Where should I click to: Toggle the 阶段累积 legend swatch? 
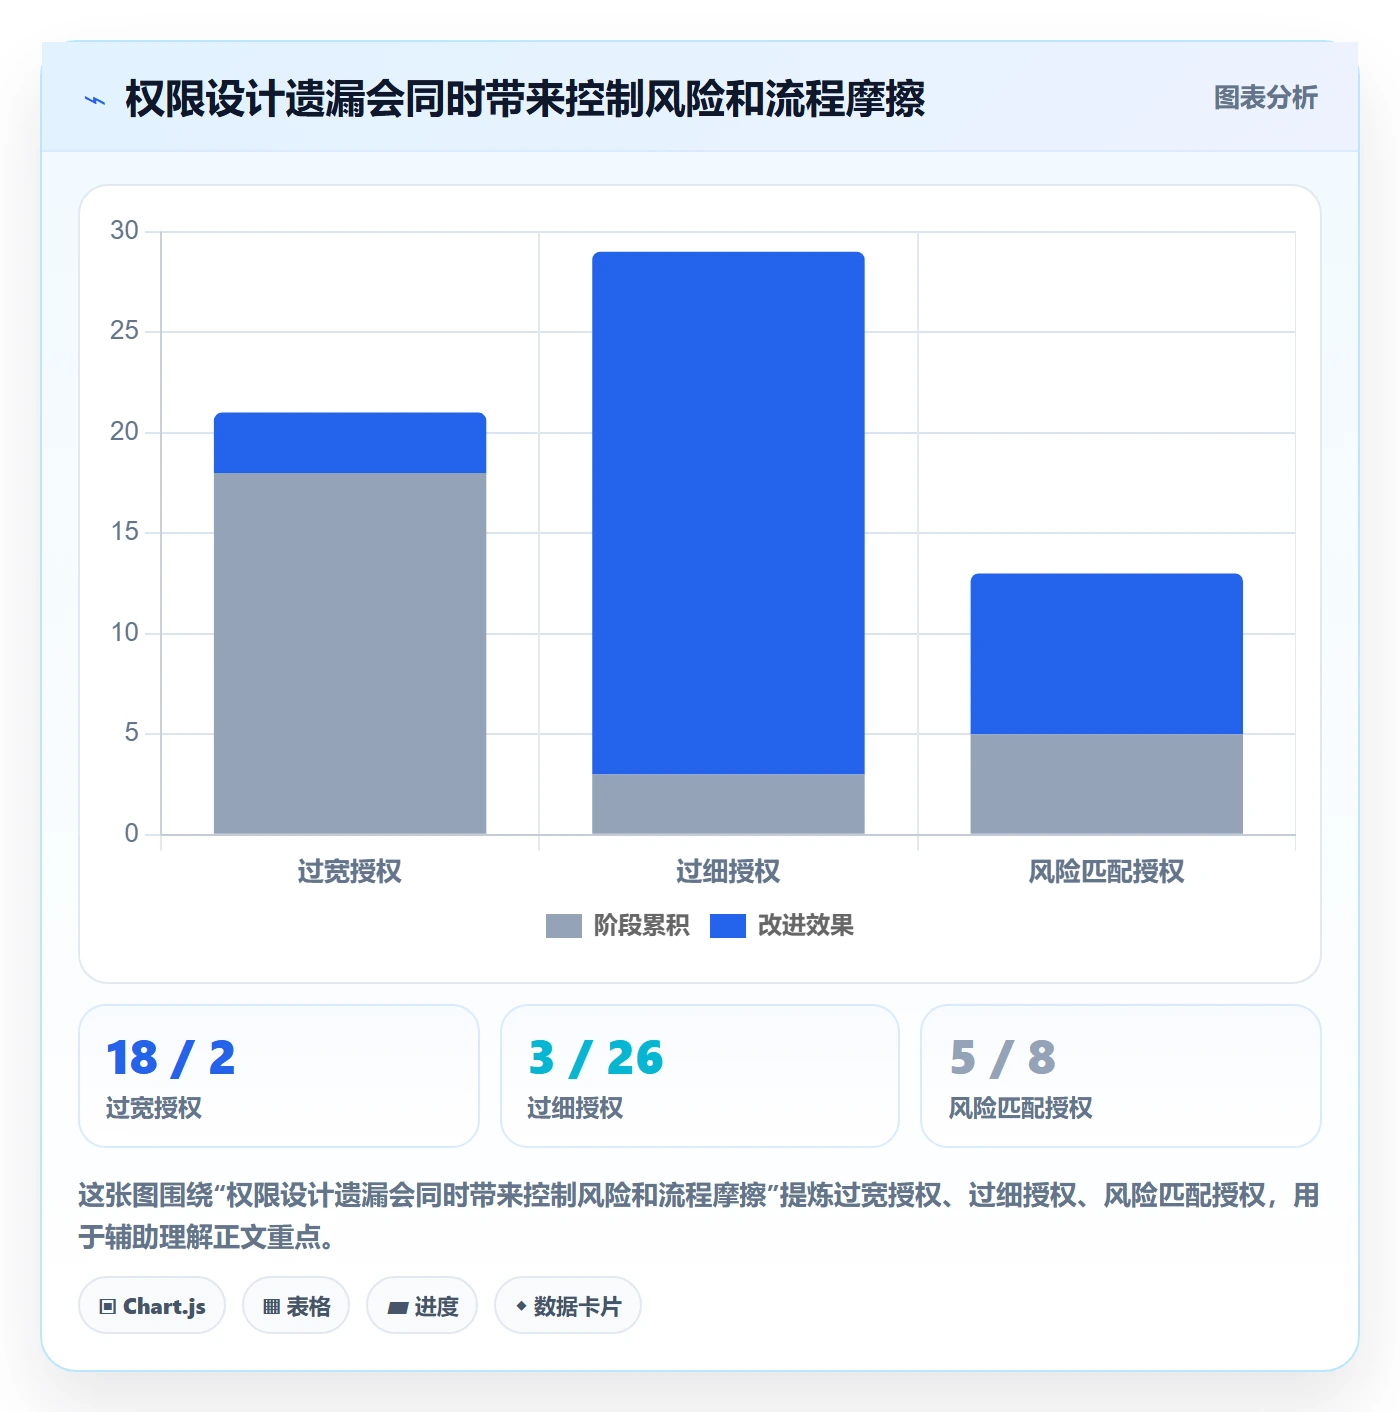point(563,926)
